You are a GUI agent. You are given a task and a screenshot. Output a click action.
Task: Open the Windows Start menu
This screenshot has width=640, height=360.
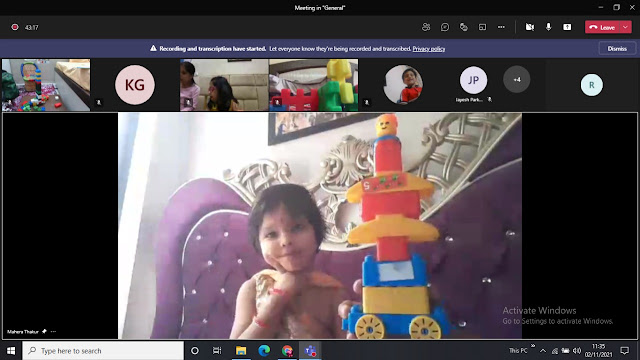(x=11, y=351)
